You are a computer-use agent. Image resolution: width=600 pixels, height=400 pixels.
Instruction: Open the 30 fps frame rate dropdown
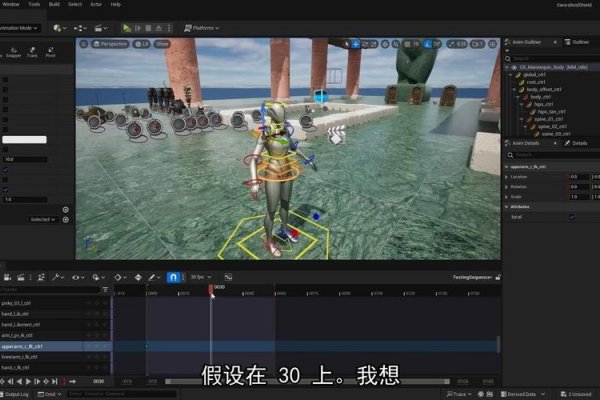pos(201,277)
